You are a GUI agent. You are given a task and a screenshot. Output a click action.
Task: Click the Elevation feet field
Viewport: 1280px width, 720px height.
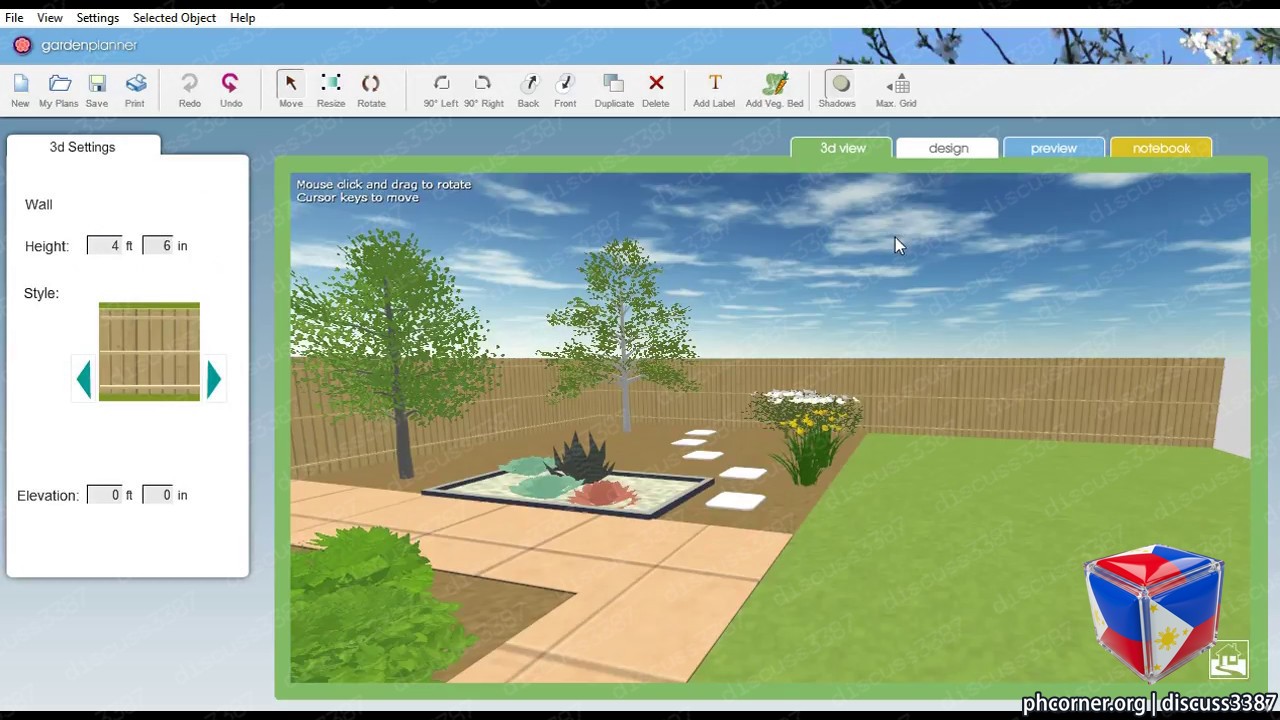click(104, 495)
